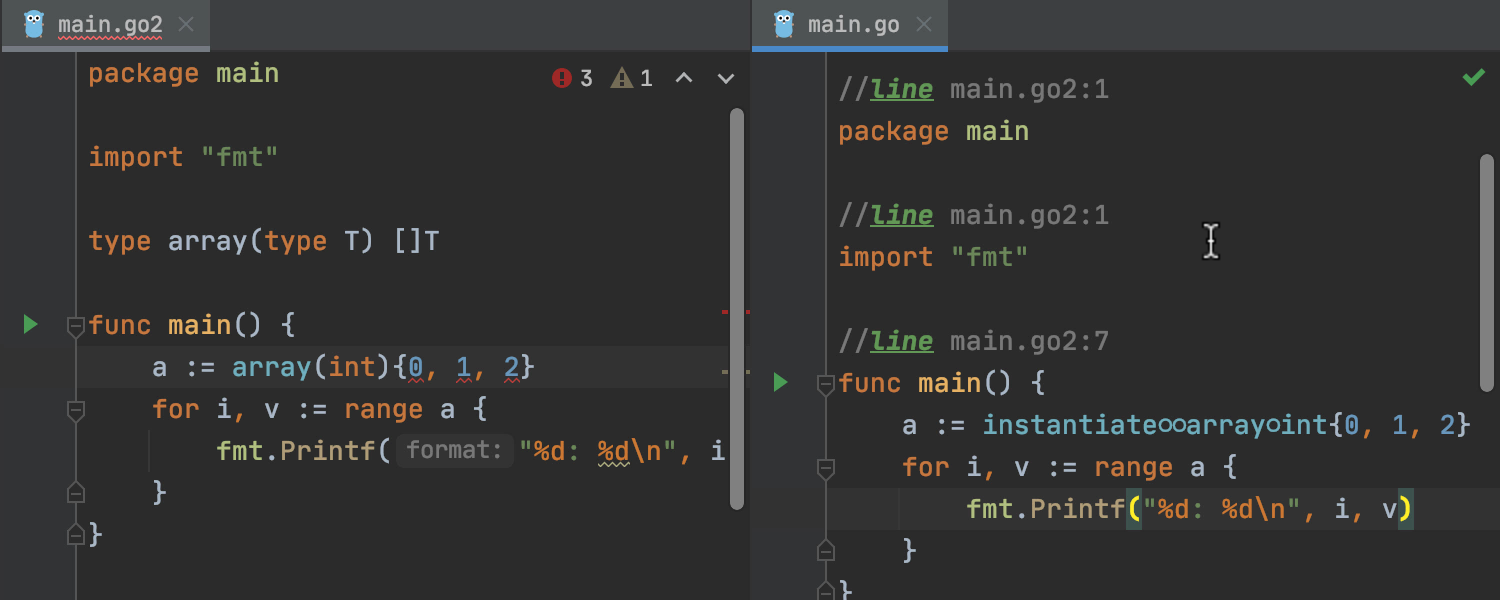
Task: Jump to next highlighted error arrow
Action: point(726,78)
